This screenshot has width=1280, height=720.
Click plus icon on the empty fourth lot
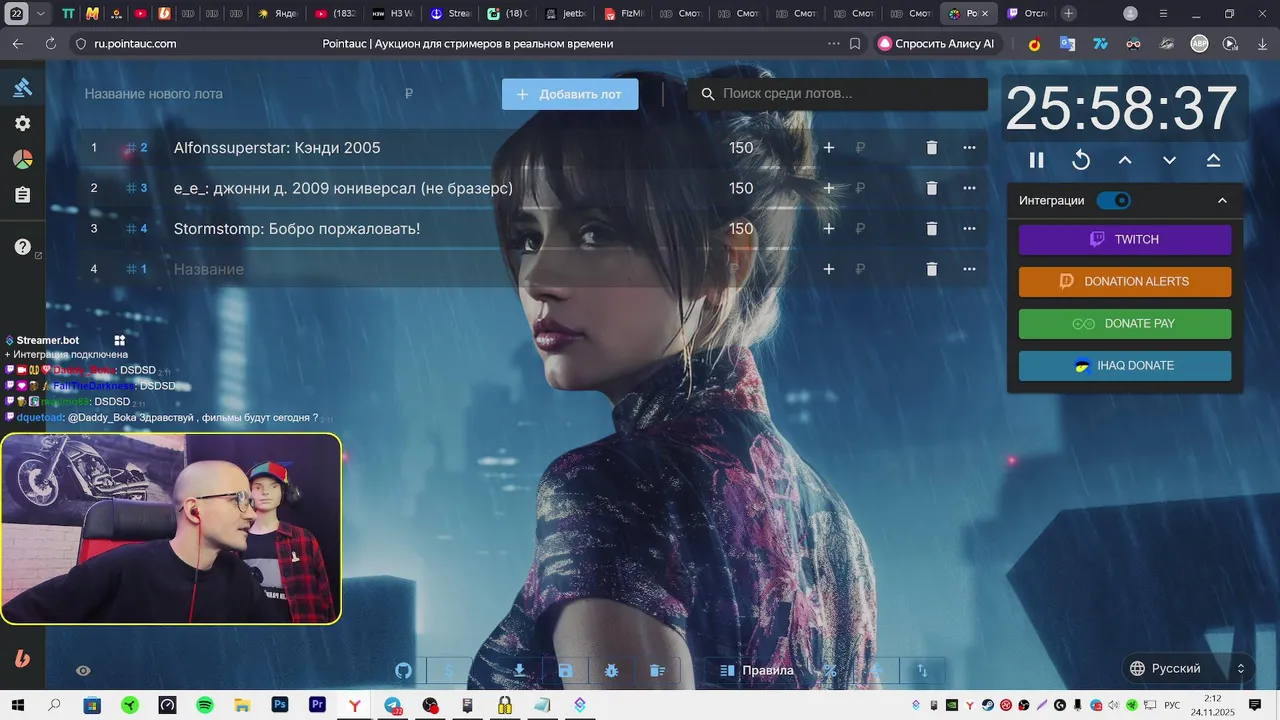(x=828, y=269)
